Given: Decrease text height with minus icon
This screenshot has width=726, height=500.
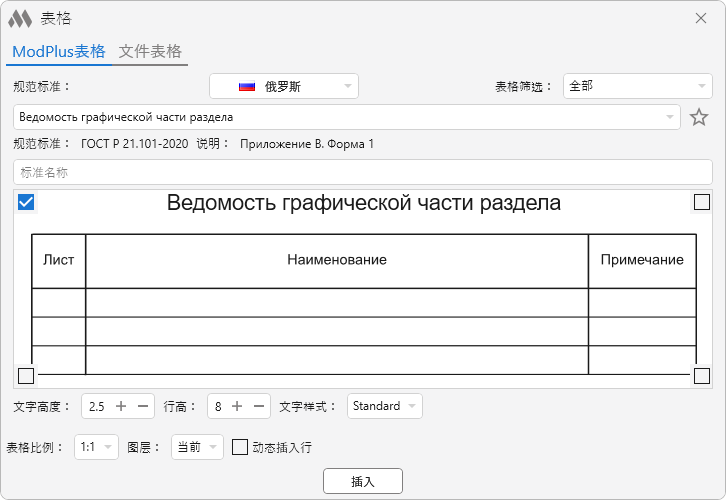Looking at the screenshot, I should tap(143, 406).
